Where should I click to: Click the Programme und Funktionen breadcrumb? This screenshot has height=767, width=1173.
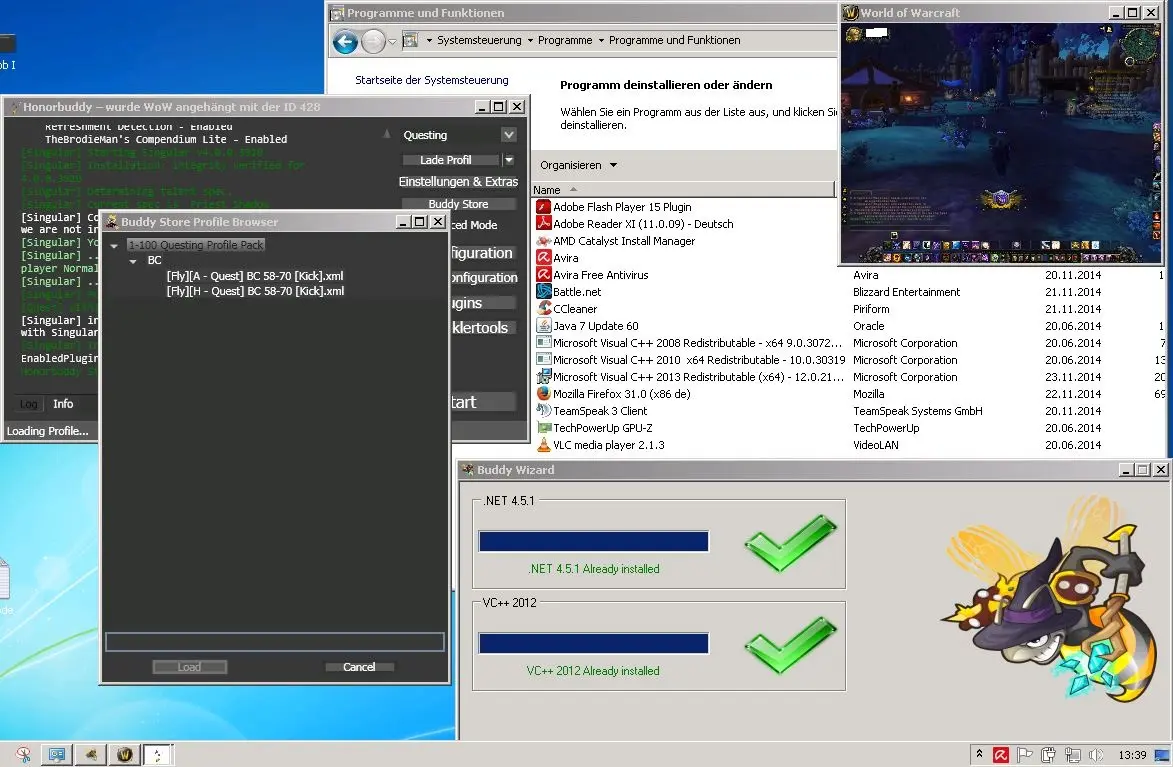(x=674, y=40)
